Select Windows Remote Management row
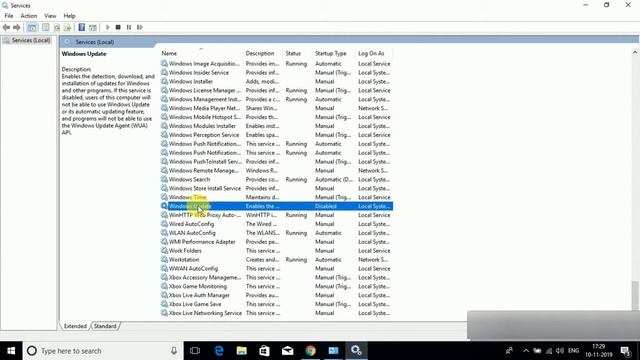 (x=276, y=171)
